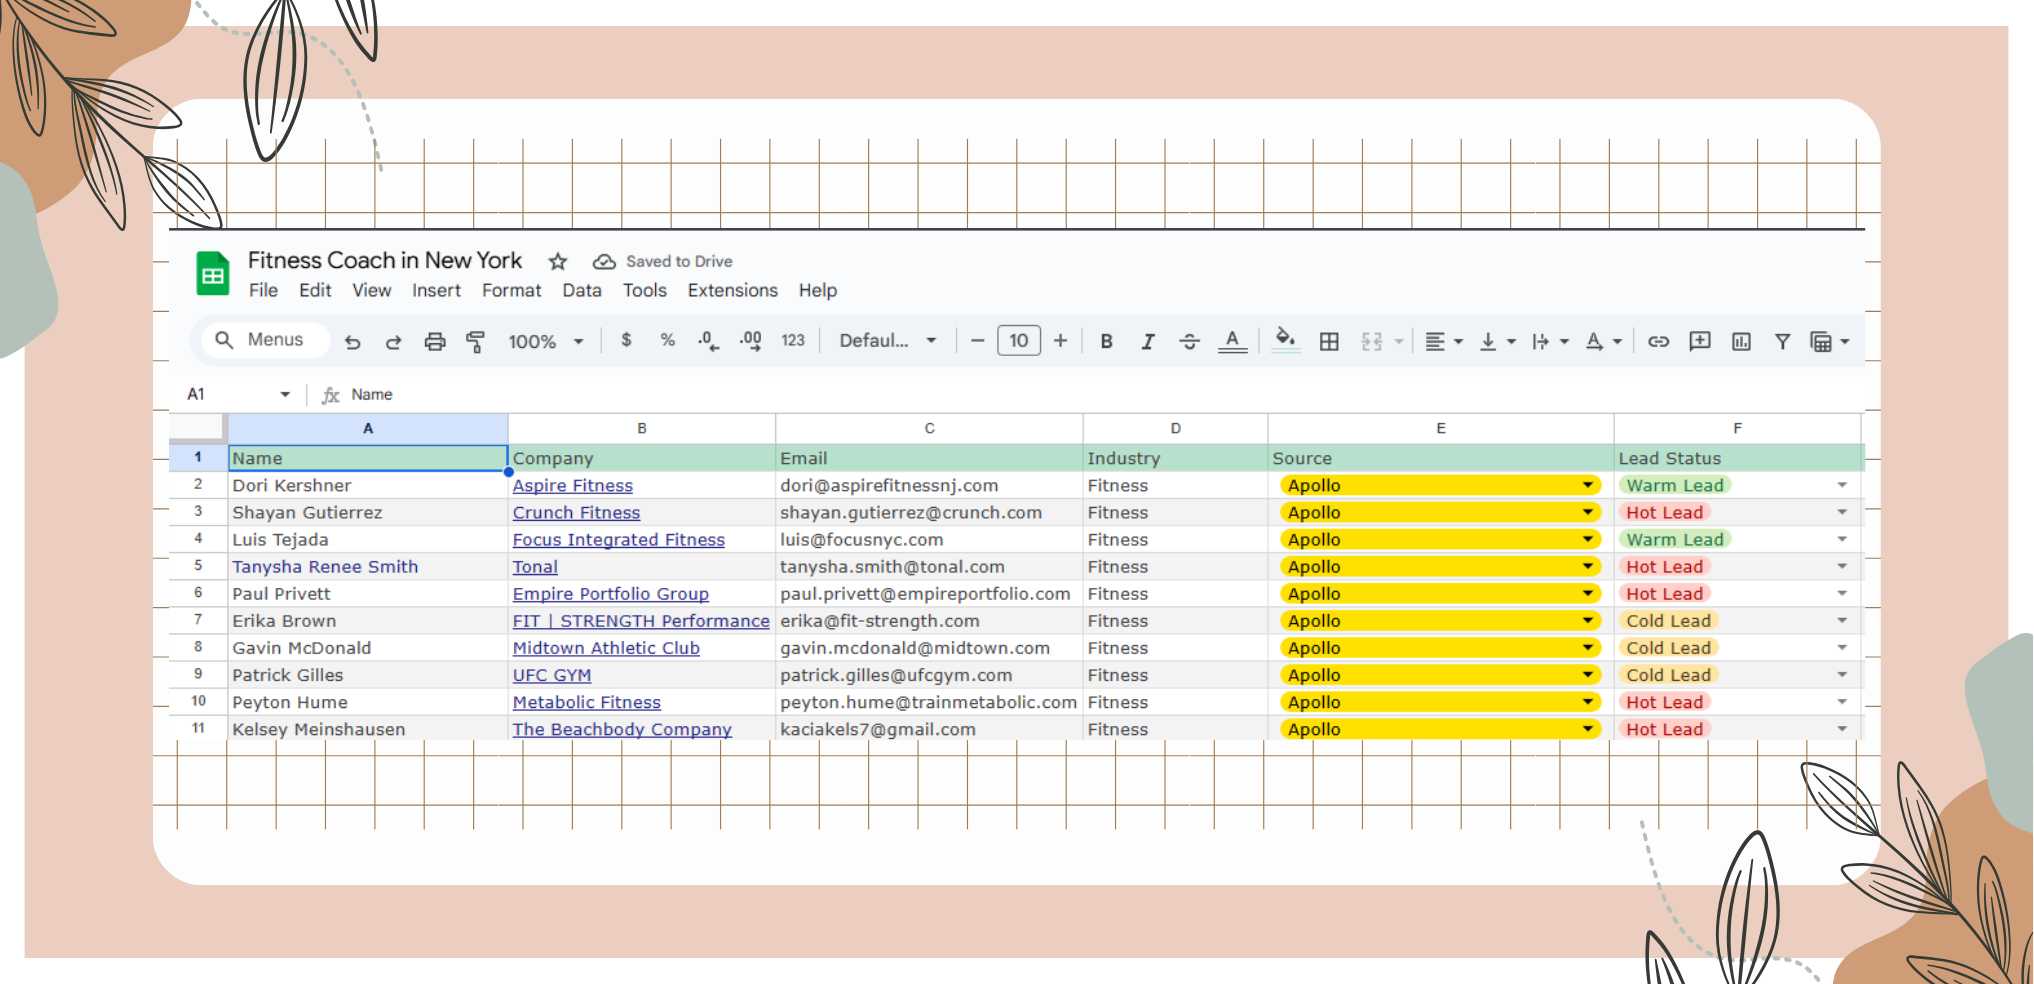The image size is (2034, 984).
Task: Open the Aspire Fitness link
Action: point(573,485)
